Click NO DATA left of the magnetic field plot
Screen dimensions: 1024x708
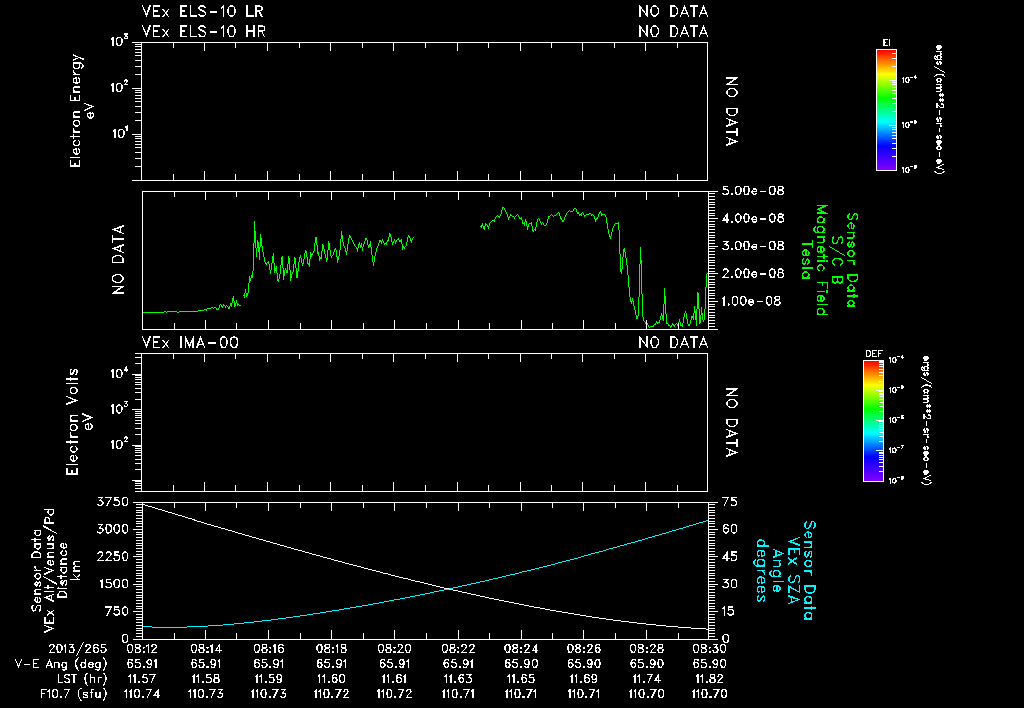118,260
